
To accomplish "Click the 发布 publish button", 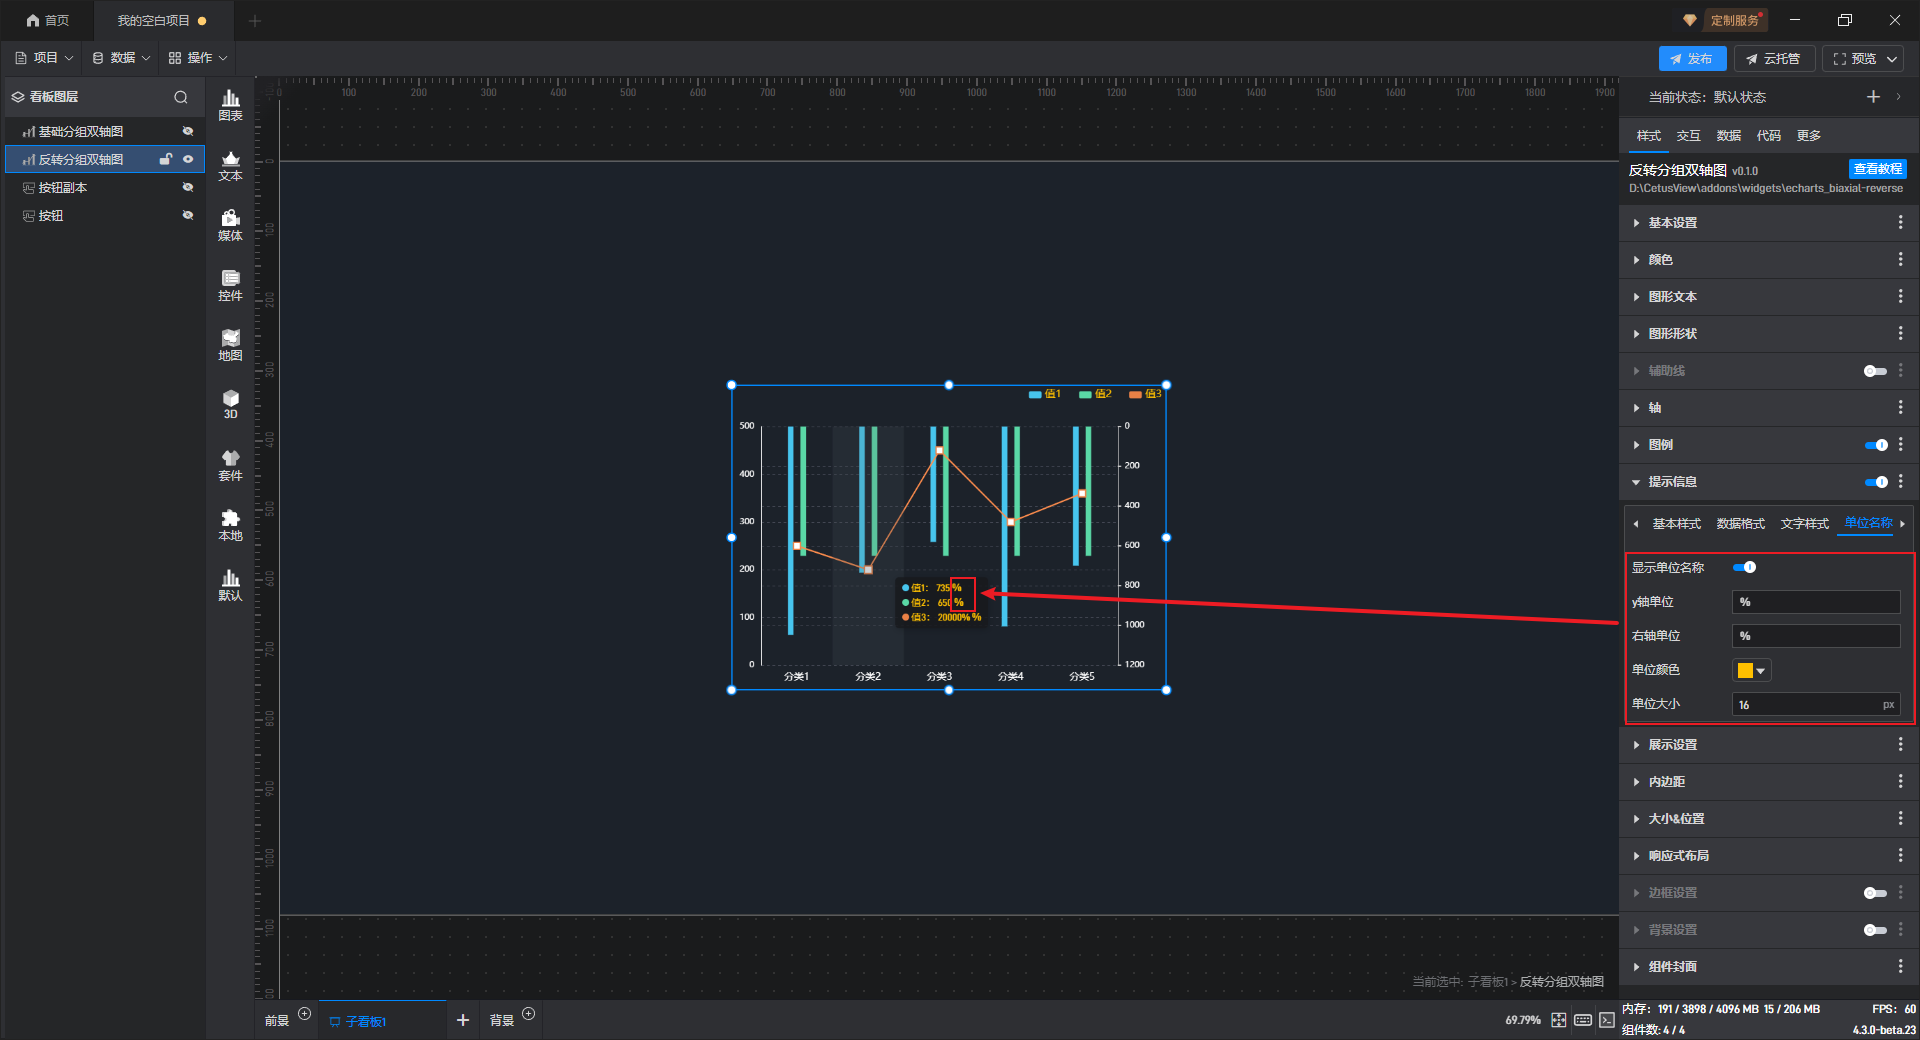I will pyautogui.click(x=1692, y=59).
